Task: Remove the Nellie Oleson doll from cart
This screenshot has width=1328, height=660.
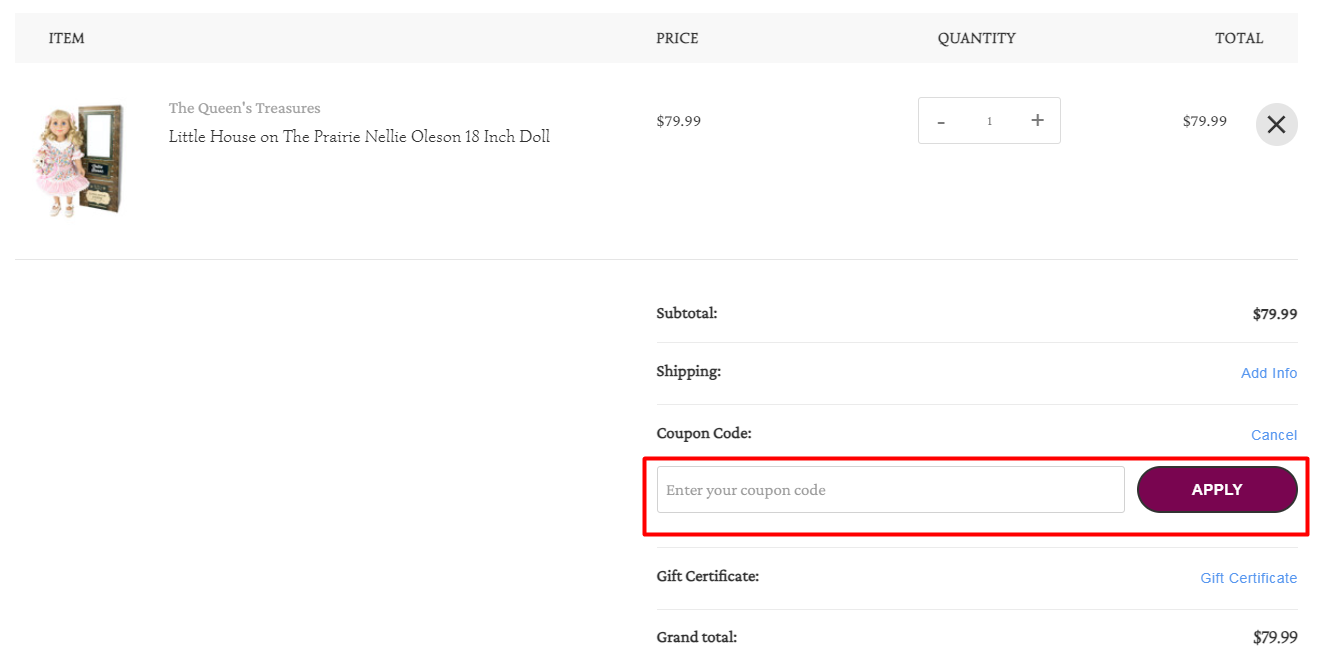Action: click(x=1276, y=125)
